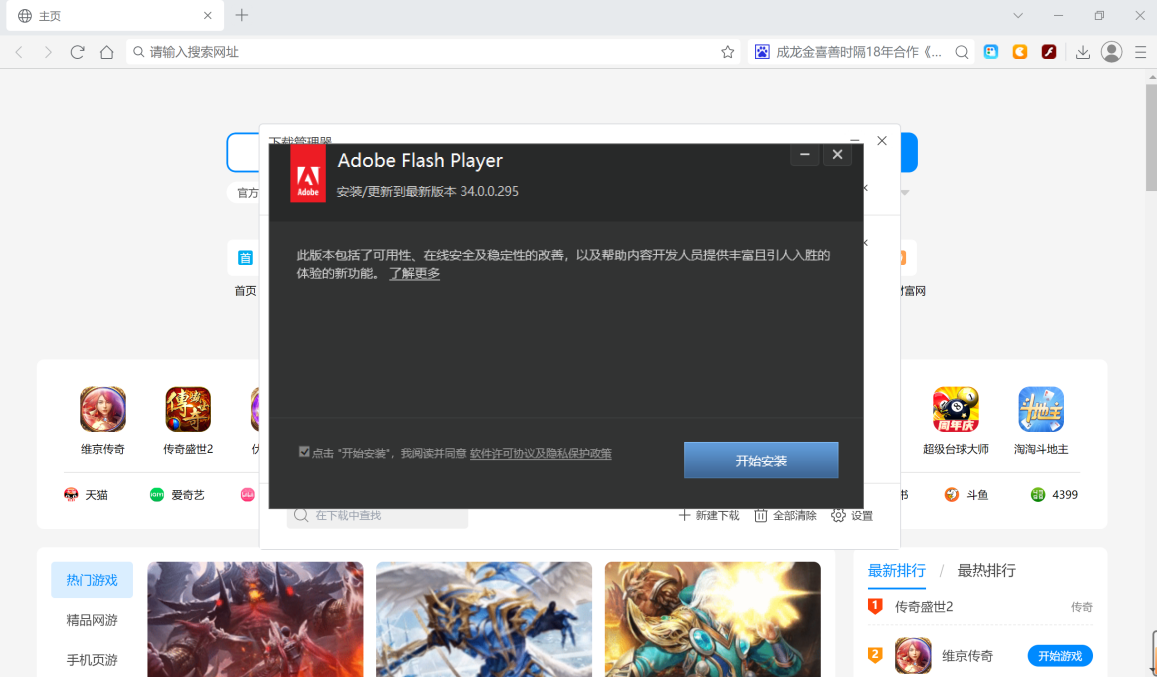Select the 热门游戏 category tab
This screenshot has height=677, width=1157.
click(x=91, y=580)
